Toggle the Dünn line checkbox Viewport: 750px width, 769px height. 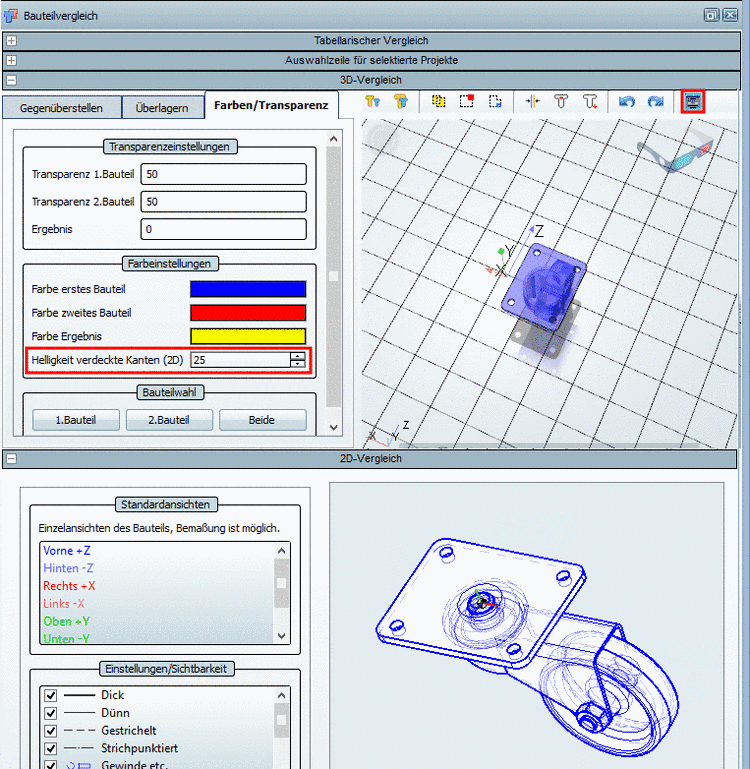point(50,713)
